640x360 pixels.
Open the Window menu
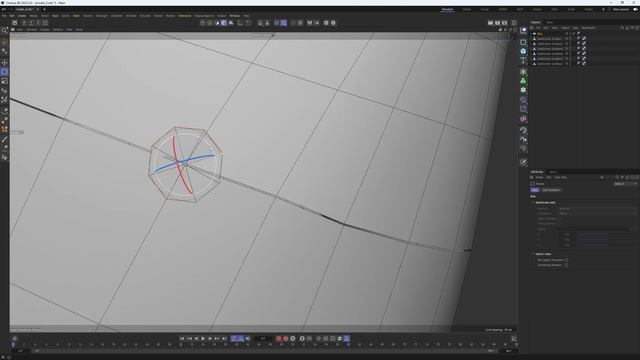click(235, 16)
